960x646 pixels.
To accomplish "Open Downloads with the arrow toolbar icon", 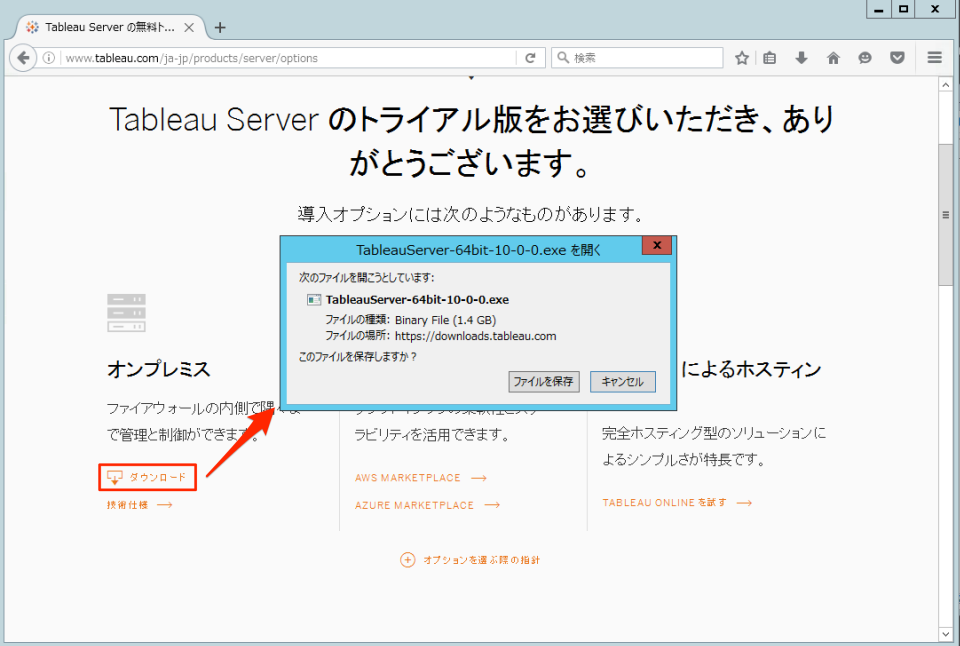I will point(801,57).
